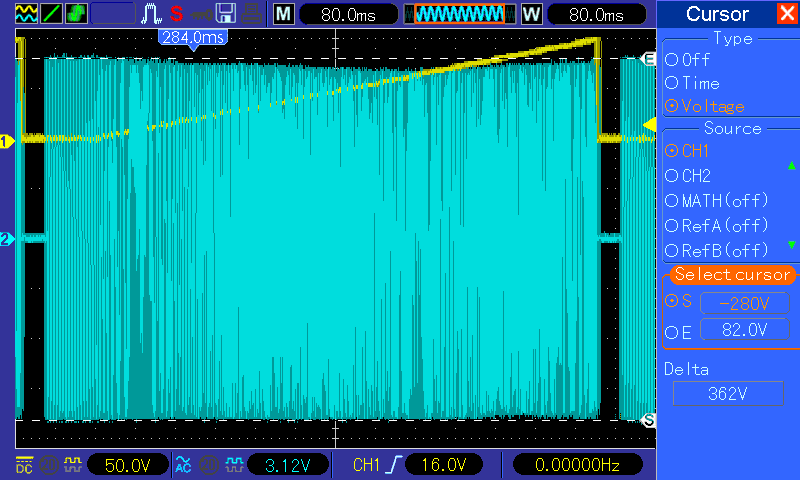This screenshot has height=480, width=800.
Task: Click the CH2 bandwidth limit 20 icon
Action: pyautogui.click(x=208, y=465)
